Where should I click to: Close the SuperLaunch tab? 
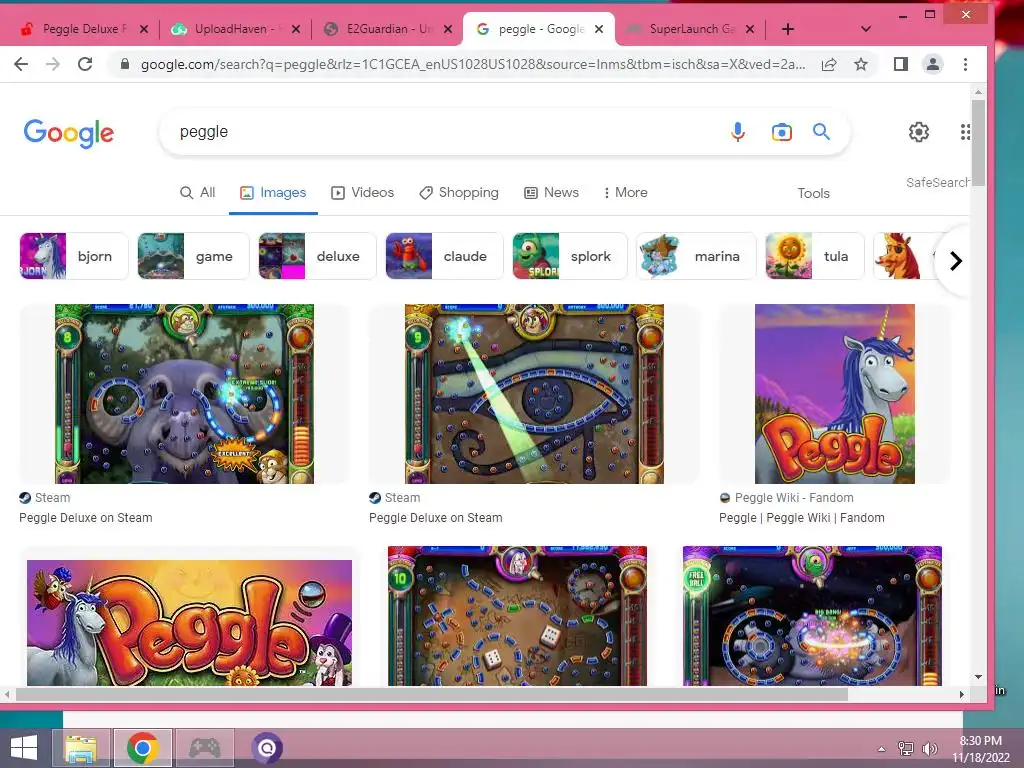[x=750, y=29]
